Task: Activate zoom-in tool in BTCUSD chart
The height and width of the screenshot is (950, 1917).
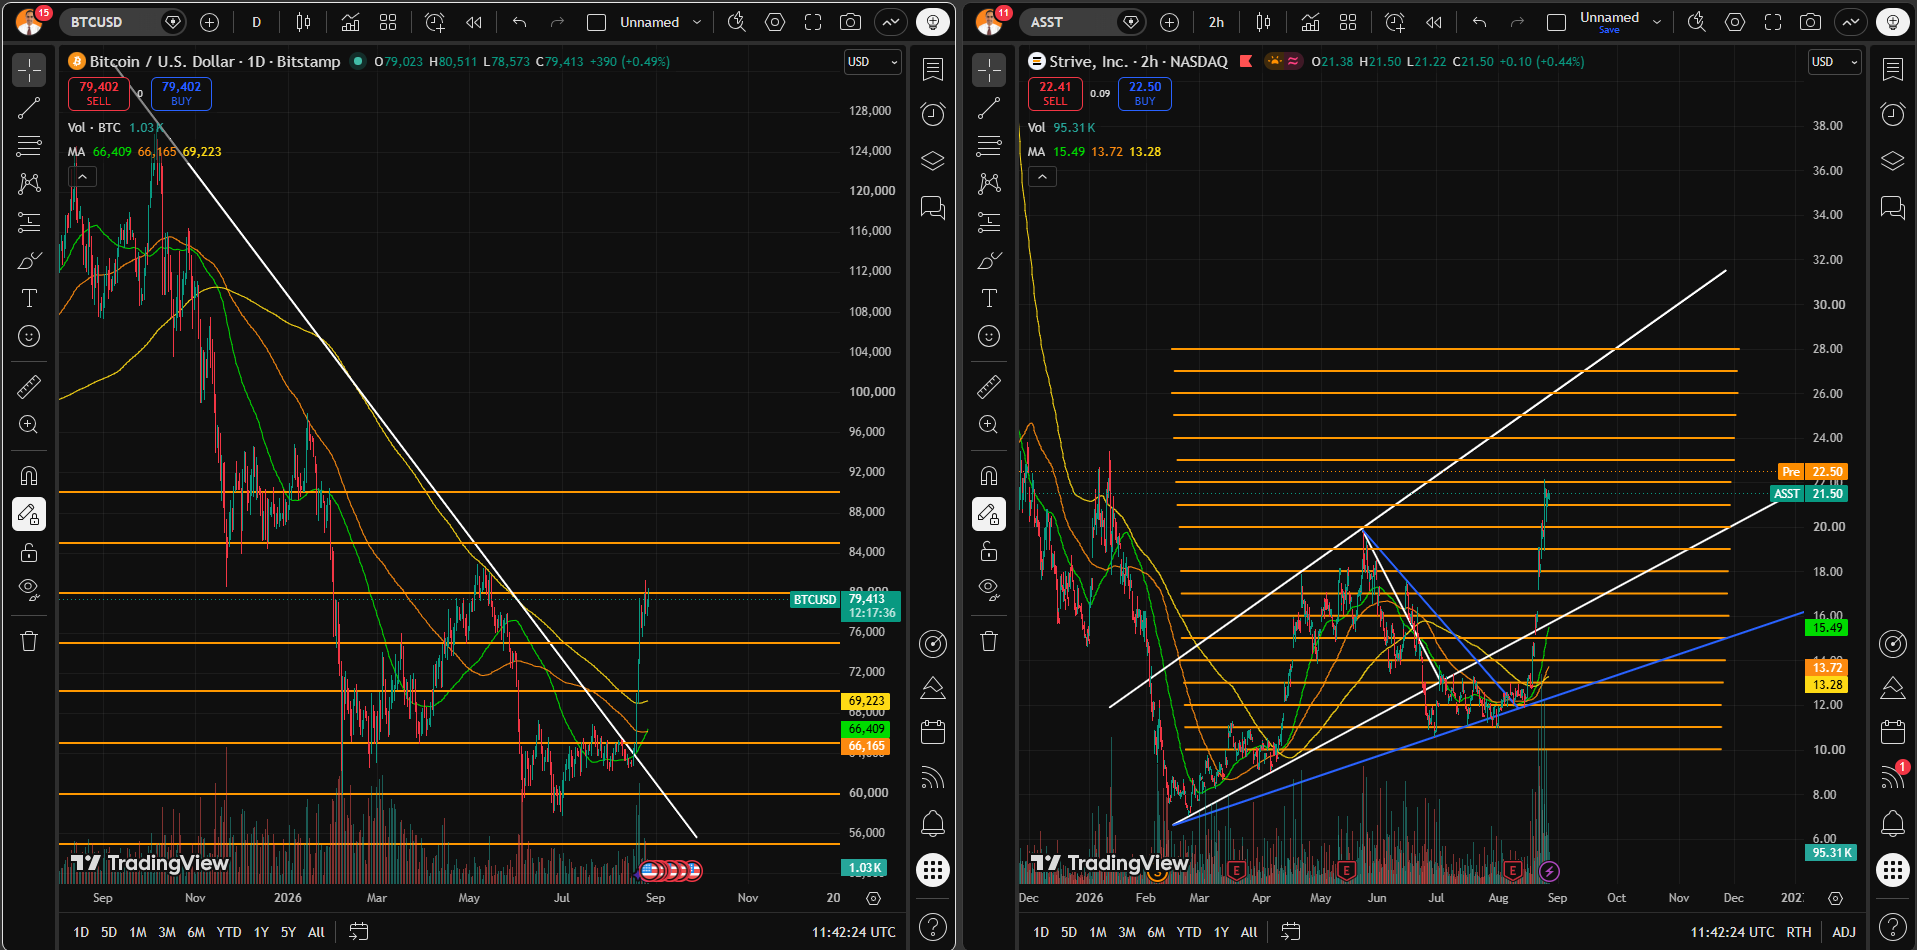Action: pos(29,424)
